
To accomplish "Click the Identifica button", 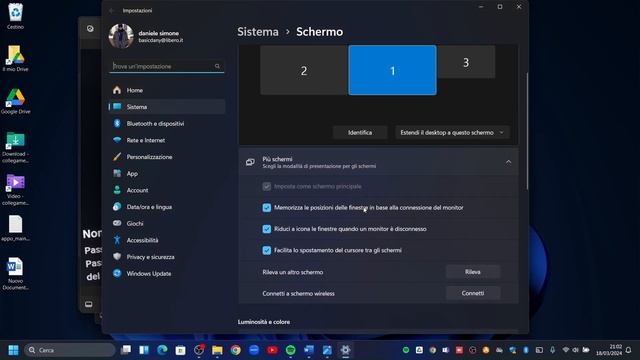I will tap(360, 133).
